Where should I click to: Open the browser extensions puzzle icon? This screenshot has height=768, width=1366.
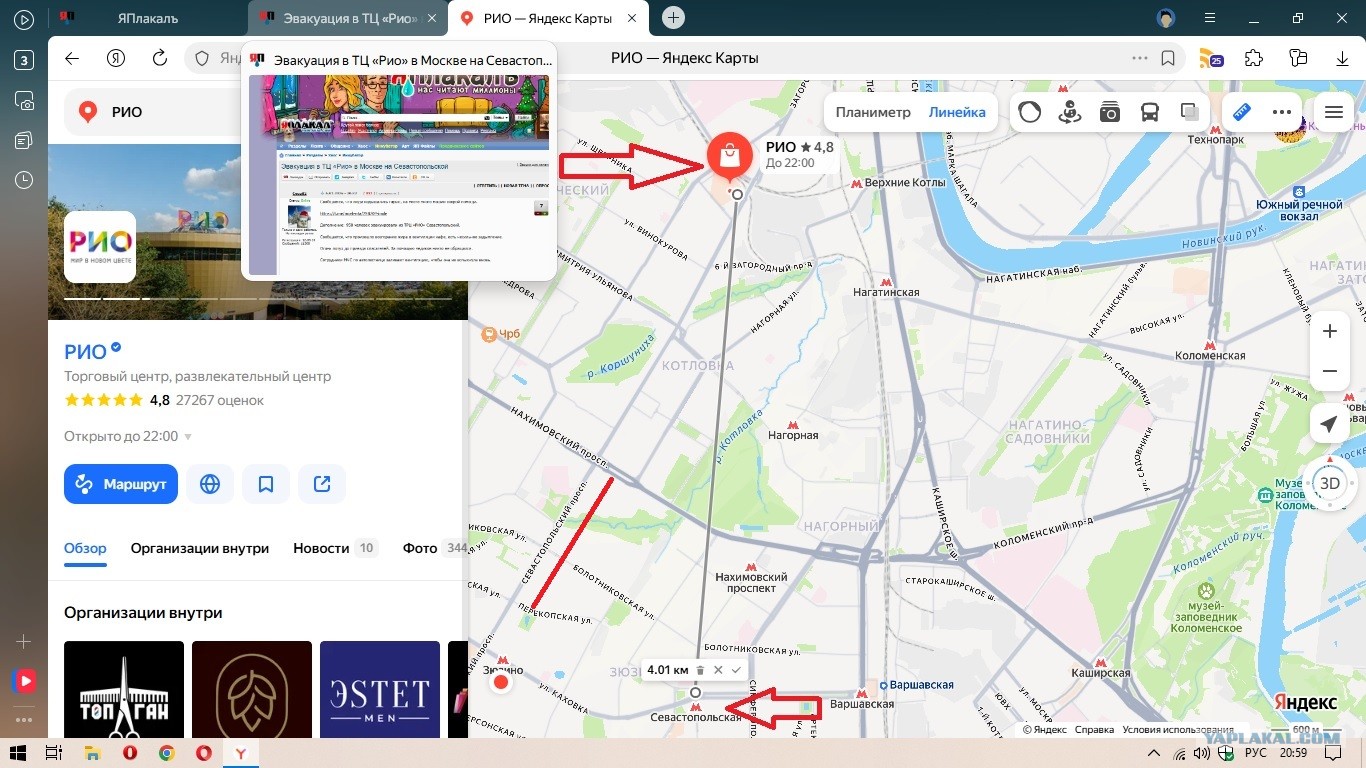tap(1254, 58)
